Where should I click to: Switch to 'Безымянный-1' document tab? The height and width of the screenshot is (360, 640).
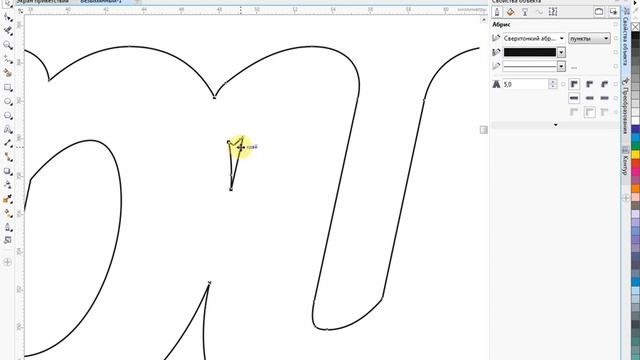[x=101, y=2]
